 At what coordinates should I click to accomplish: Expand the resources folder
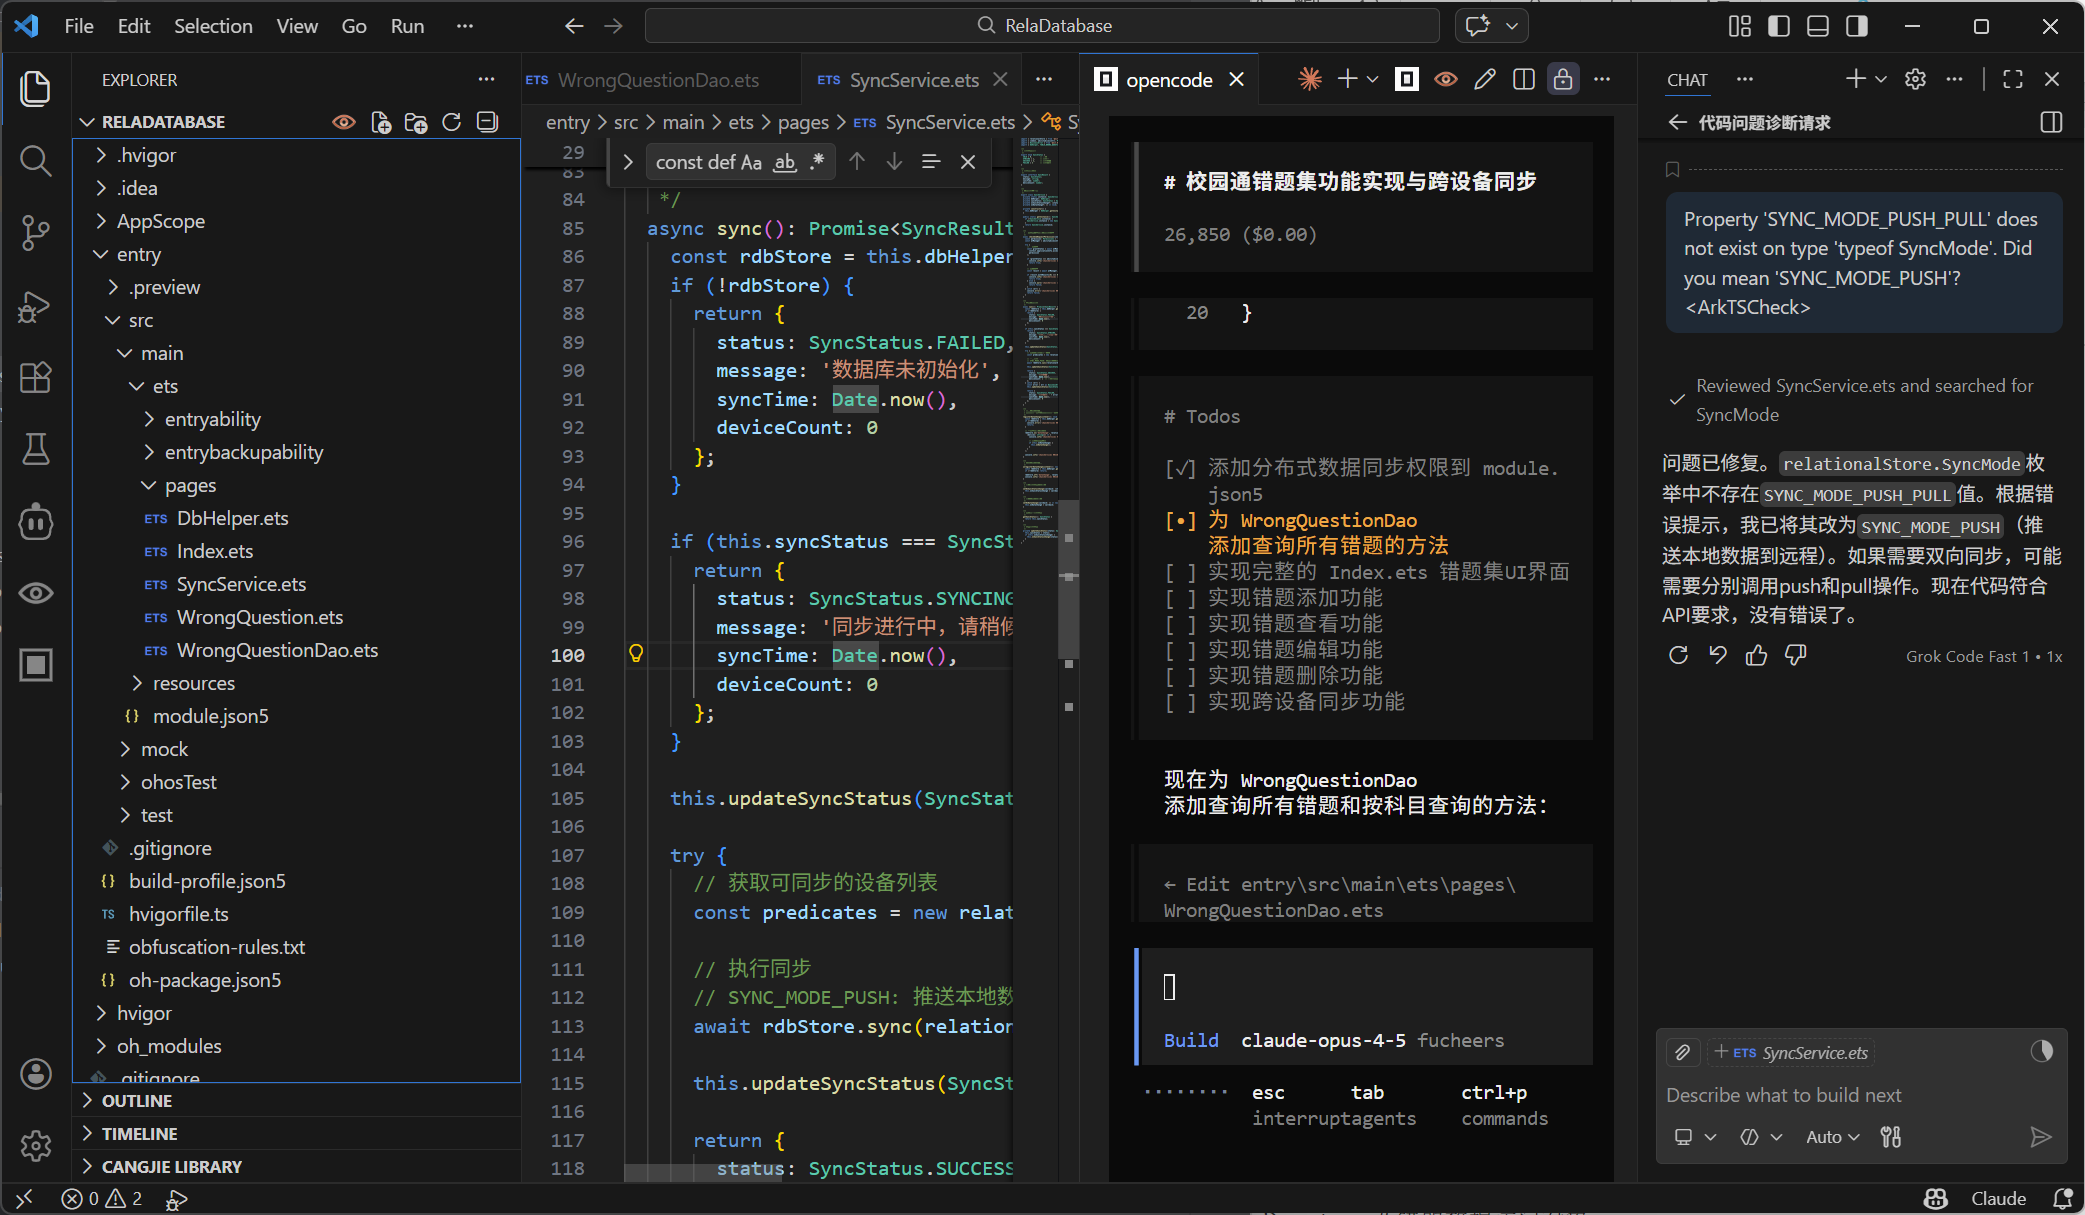194,683
